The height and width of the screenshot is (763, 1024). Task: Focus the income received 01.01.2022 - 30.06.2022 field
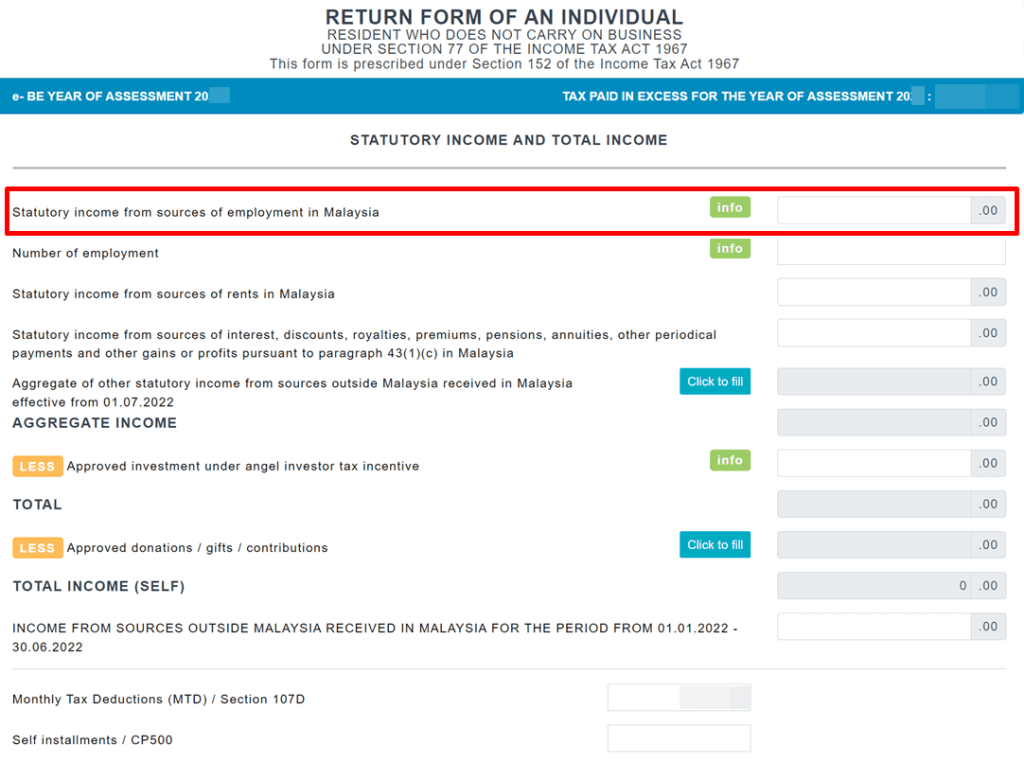pyautogui.click(x=873, y=627)
